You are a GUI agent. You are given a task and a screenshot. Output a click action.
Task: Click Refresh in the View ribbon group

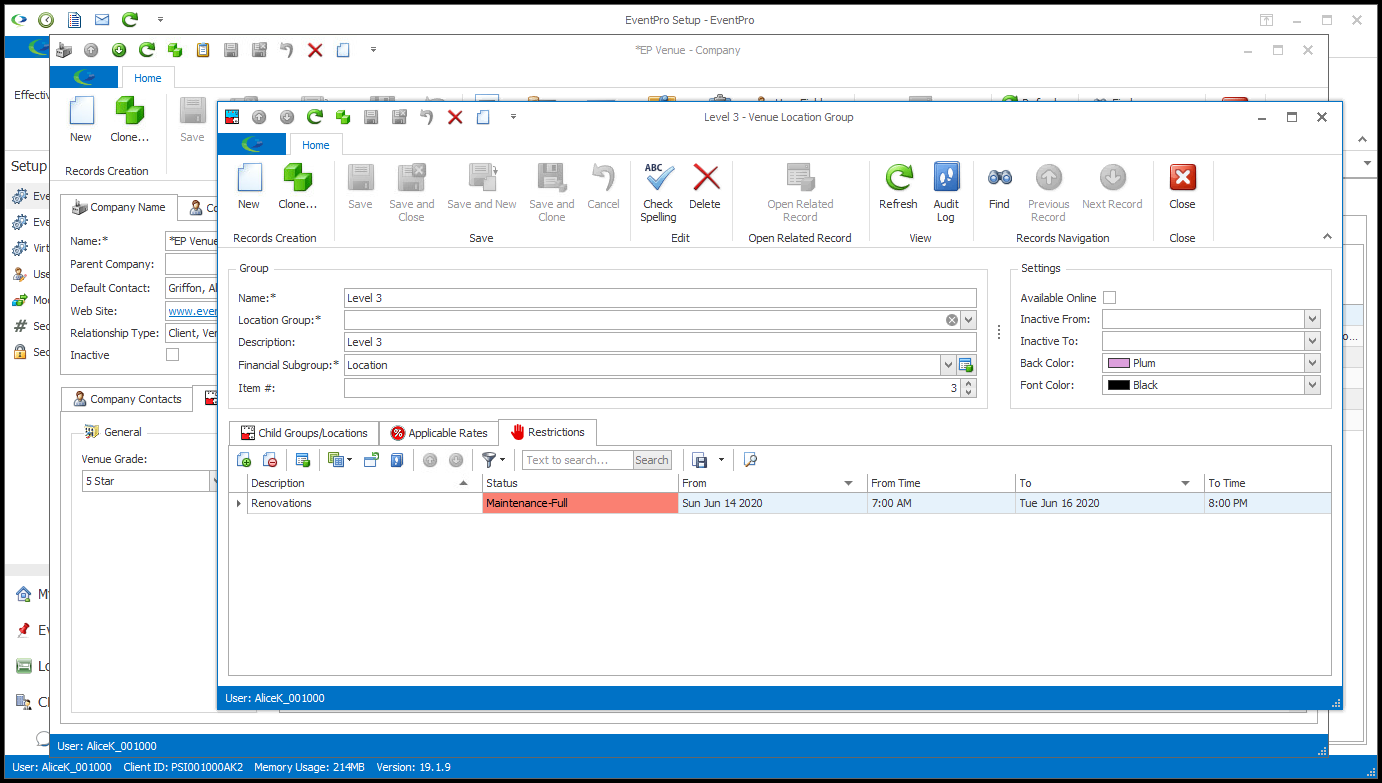[x=898, y=187]
